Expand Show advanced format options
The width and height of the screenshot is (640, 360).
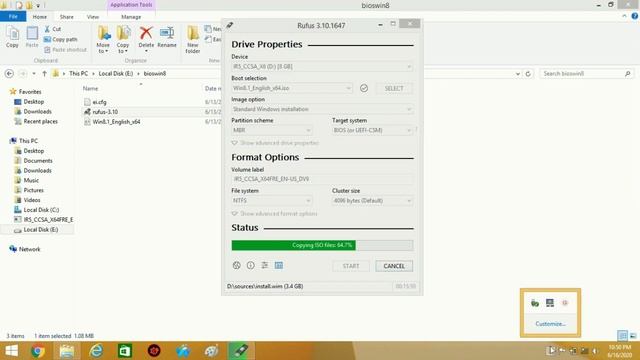274,213
